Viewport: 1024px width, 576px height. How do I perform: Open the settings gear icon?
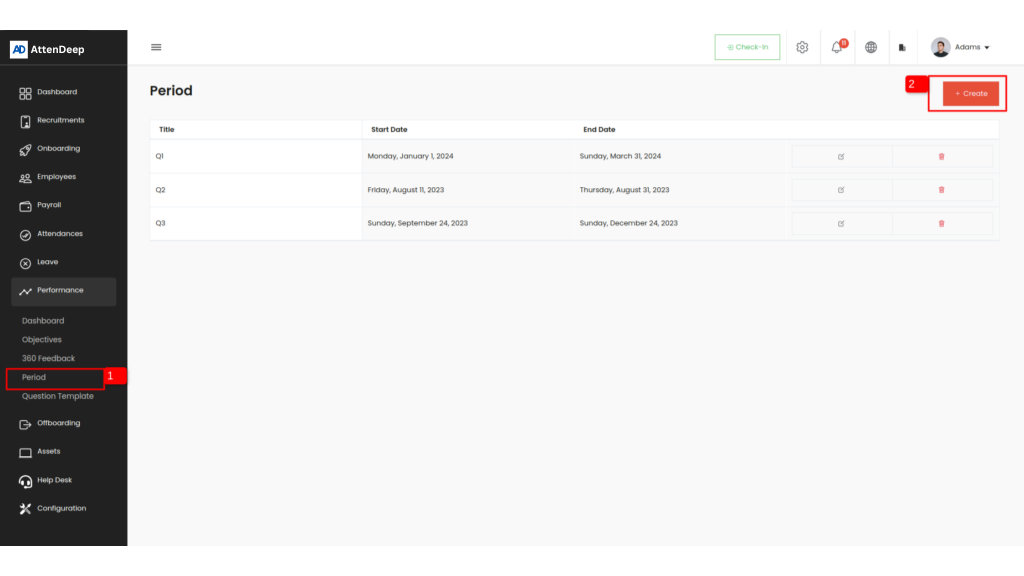(802, 47)
